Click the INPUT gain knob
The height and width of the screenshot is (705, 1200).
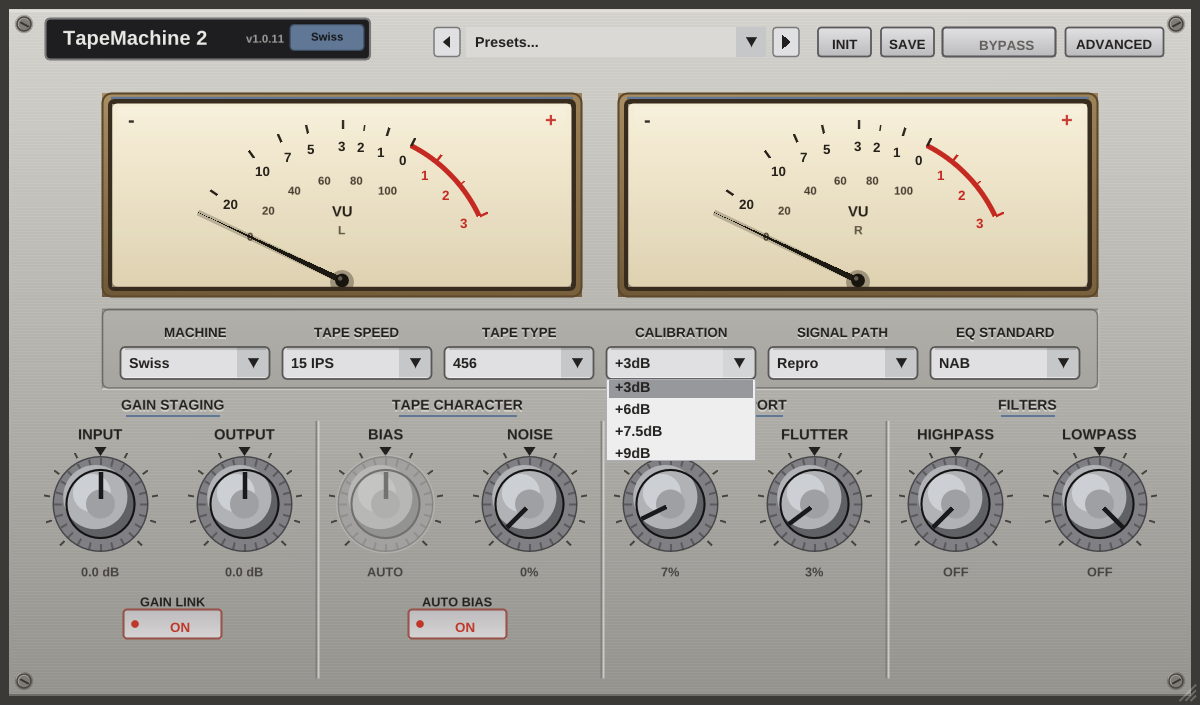pyautogui.click(x=100, y=503)
